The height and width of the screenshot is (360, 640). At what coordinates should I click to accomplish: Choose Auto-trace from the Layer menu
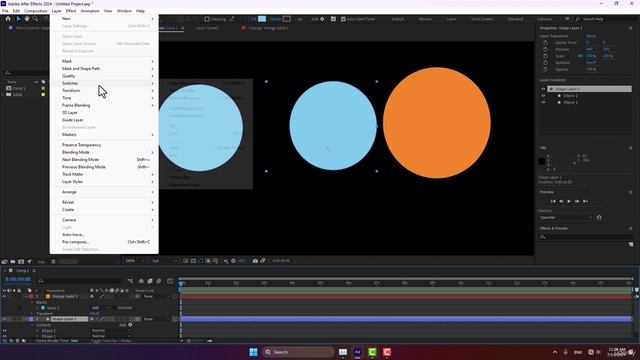[104, 235]
